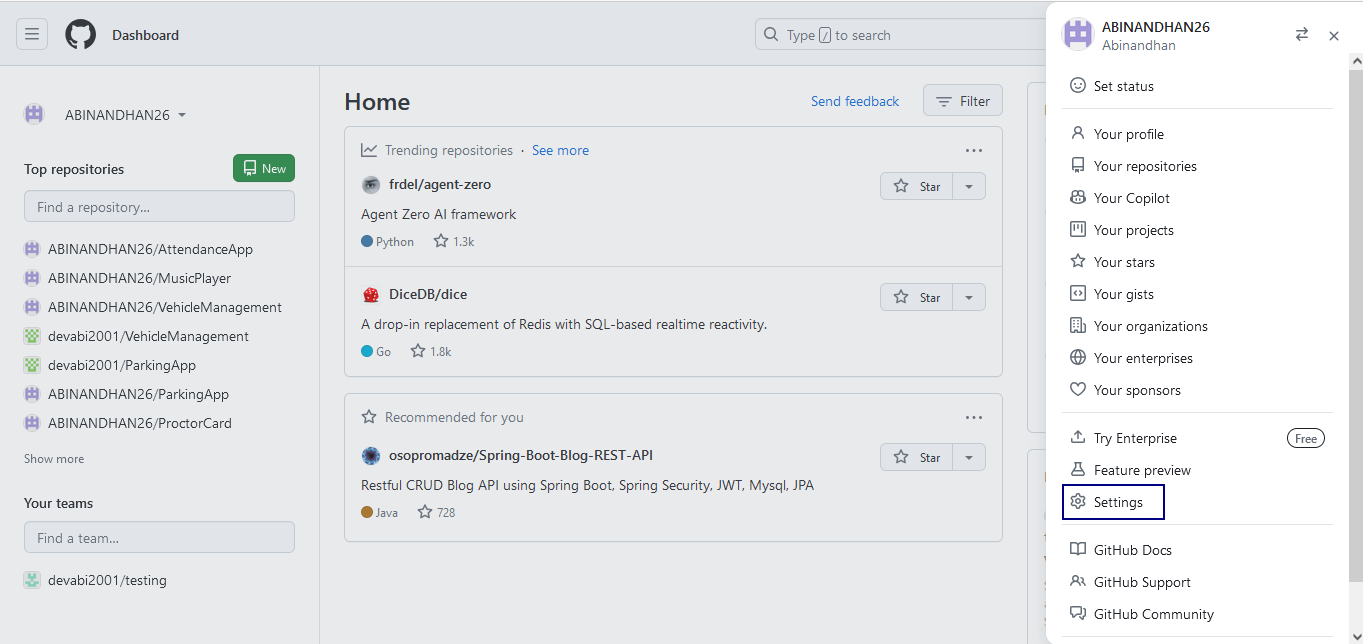Click the 1.3k stars count on agent-zero
1363x644 pixels.
coord(454,241)
